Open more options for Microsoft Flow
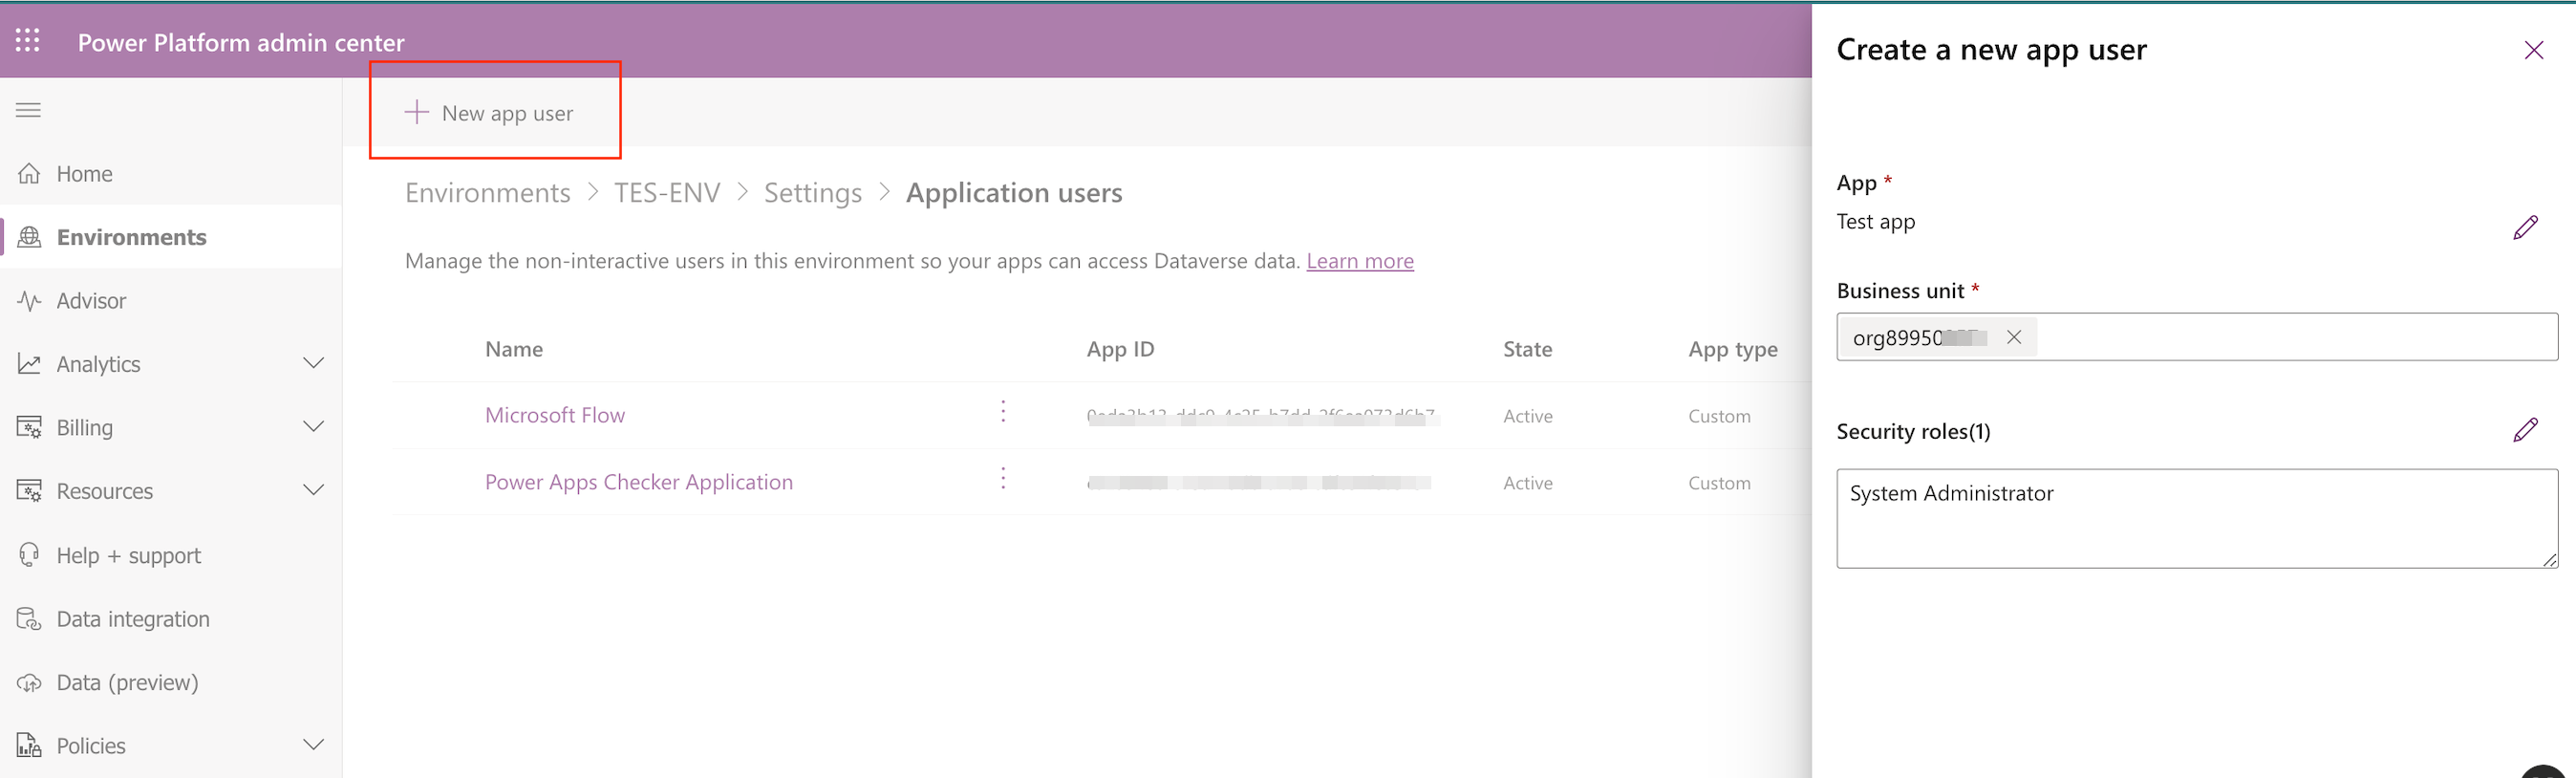Image resolution: width=2576 pixels, height=778 pixels. [x=1003, y=412]
